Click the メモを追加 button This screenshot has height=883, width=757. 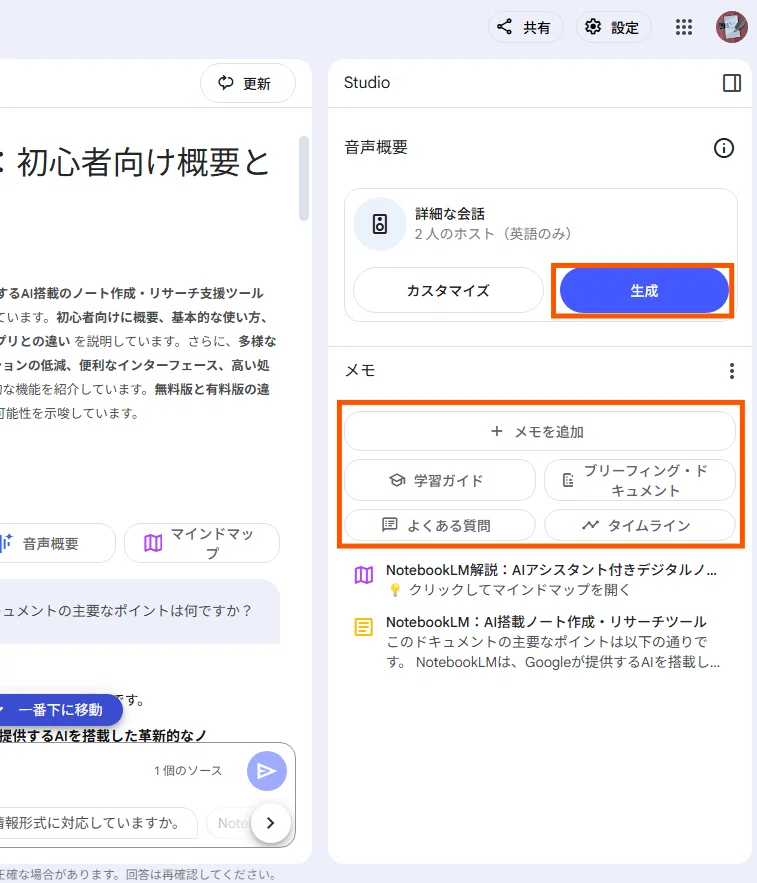540,431
